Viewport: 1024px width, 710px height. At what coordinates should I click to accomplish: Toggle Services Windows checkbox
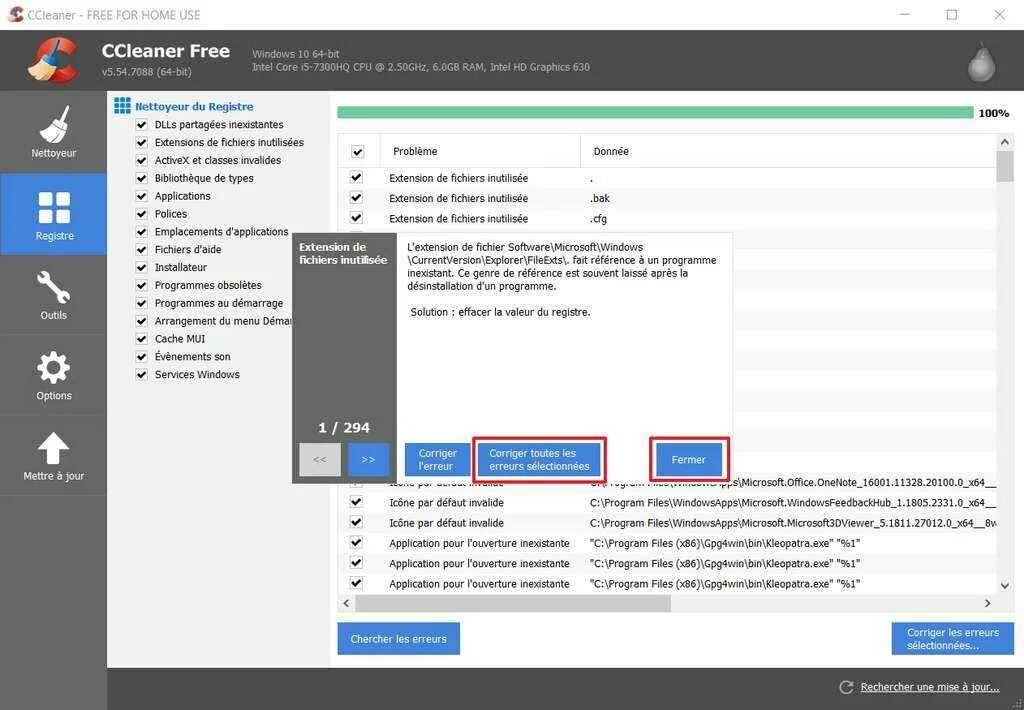coord(141,374)
